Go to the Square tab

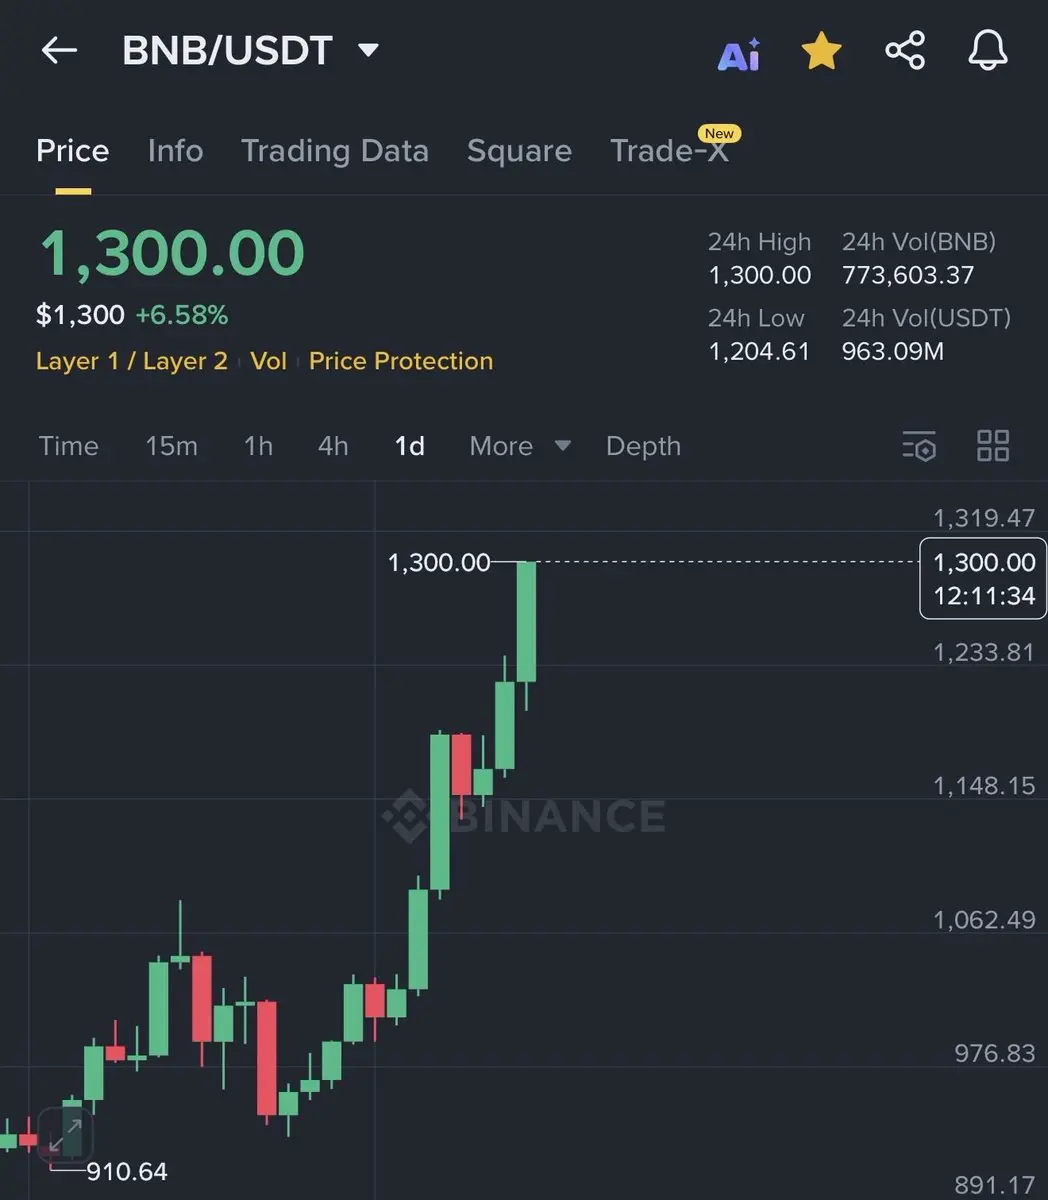point(519,151)
